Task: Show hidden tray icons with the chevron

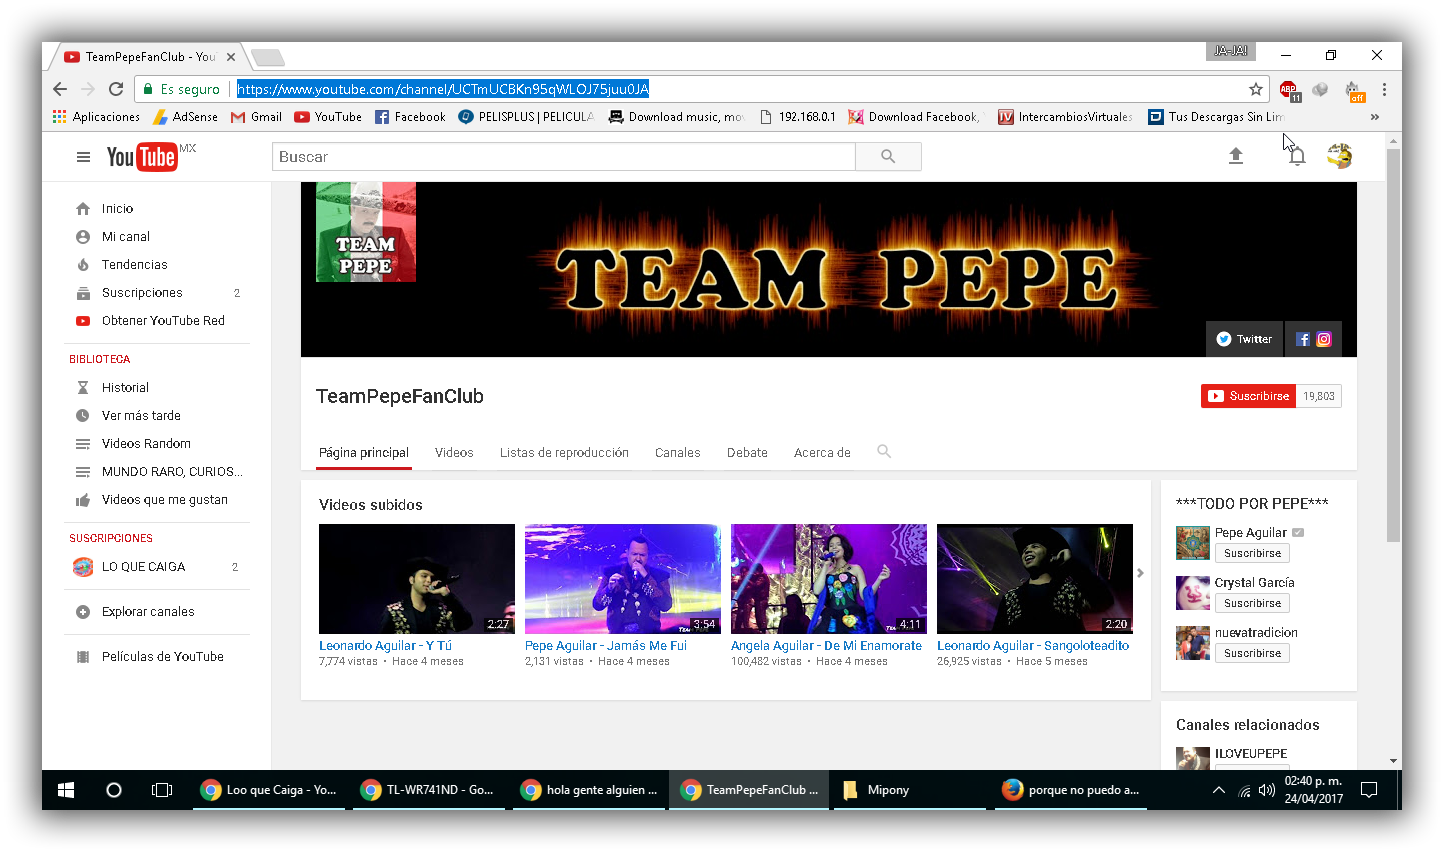Action: (x=1218, y=790)
